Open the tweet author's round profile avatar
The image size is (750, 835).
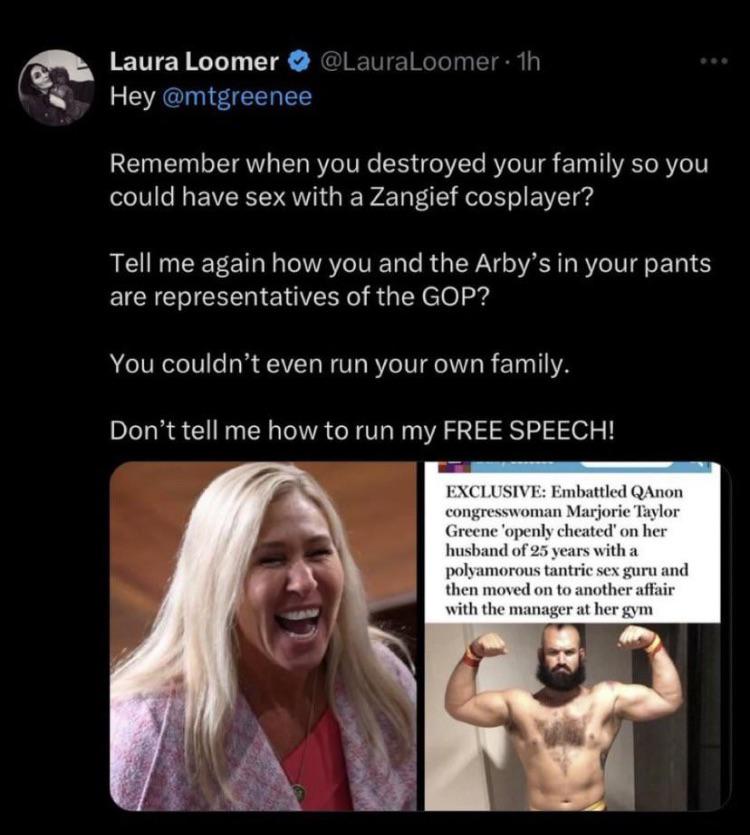[56, 87]
